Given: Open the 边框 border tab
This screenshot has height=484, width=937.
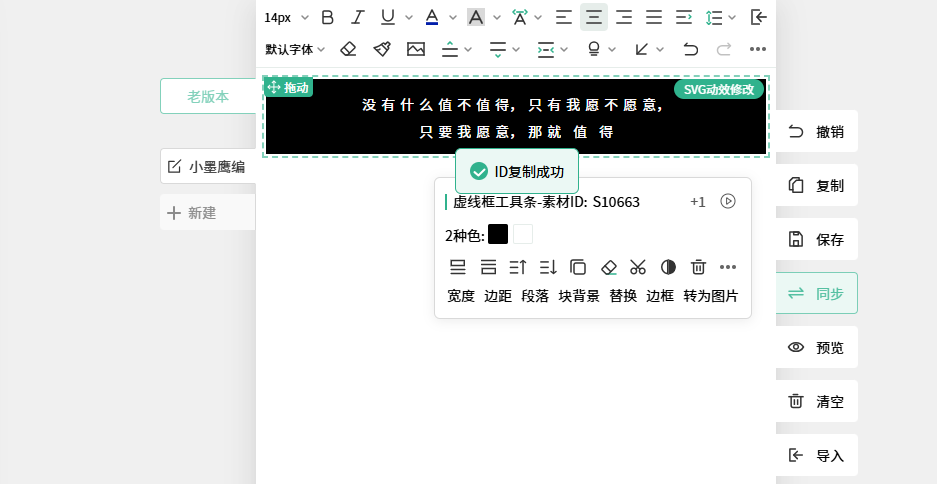Looking at the screenshot, I should 660,296.
